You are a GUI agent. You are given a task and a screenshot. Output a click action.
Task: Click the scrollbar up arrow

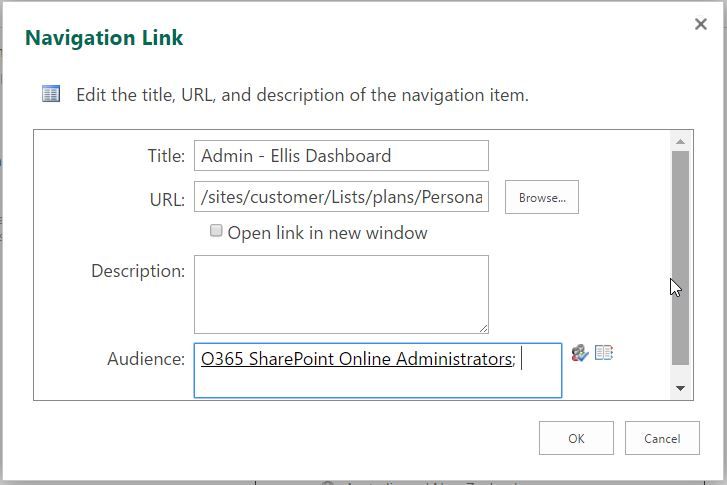[x=680, y=141]
